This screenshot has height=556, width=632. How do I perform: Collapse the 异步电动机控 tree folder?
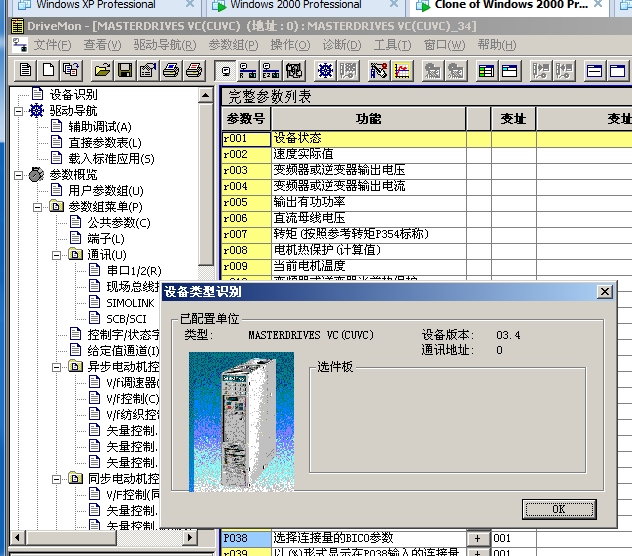click(57, 367)
